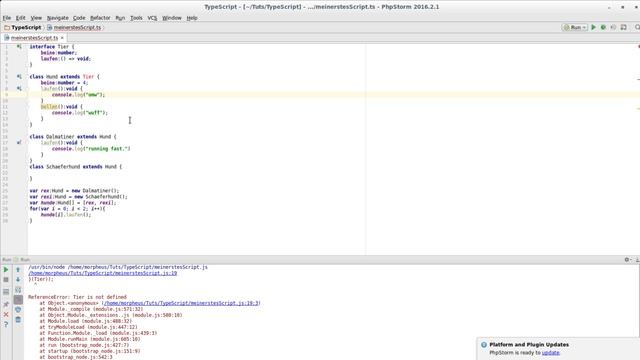Open the Refactor menu

point(100,18)
